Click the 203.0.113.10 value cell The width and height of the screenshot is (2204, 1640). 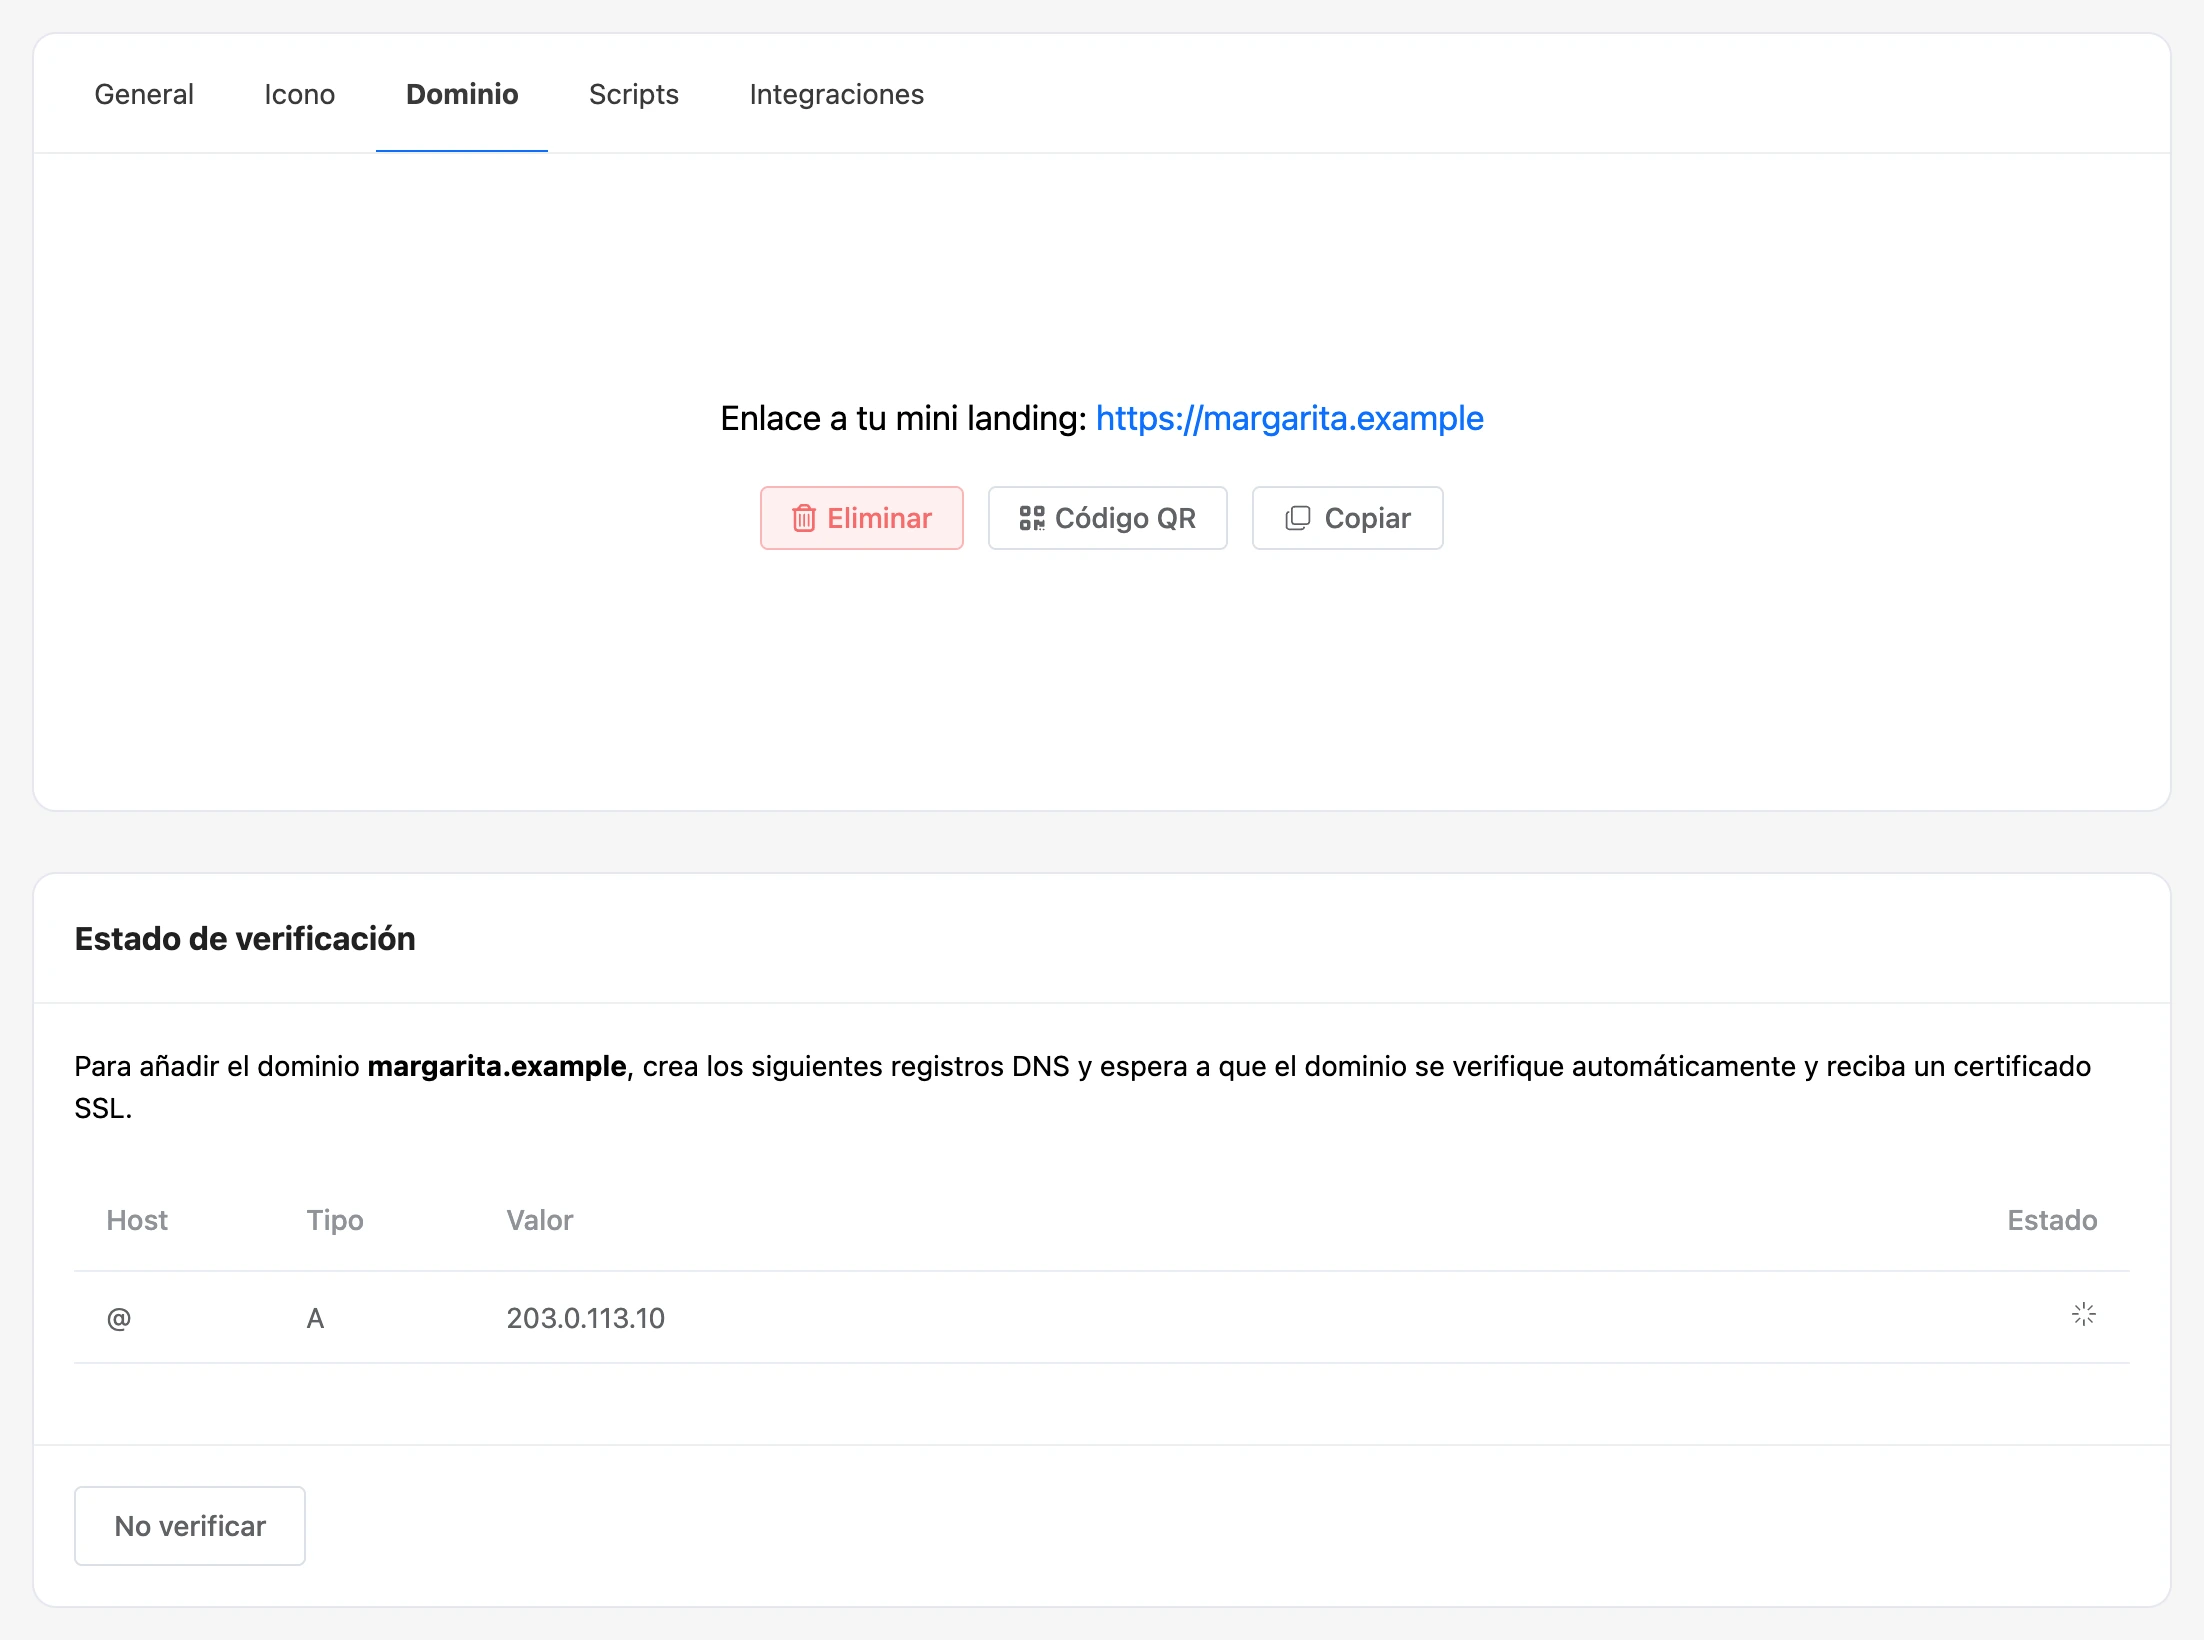pyautogui.click(x=586, y=1318)
